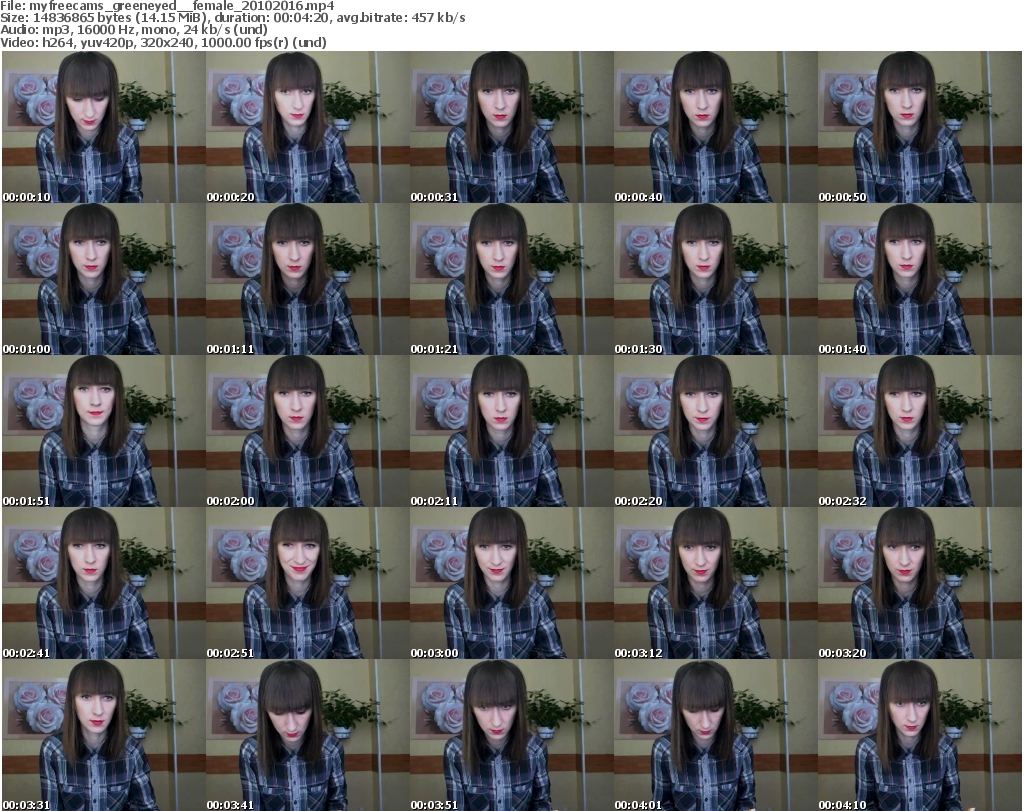Select the thumbnail frame stamped 00:00:20

(308, 127)
